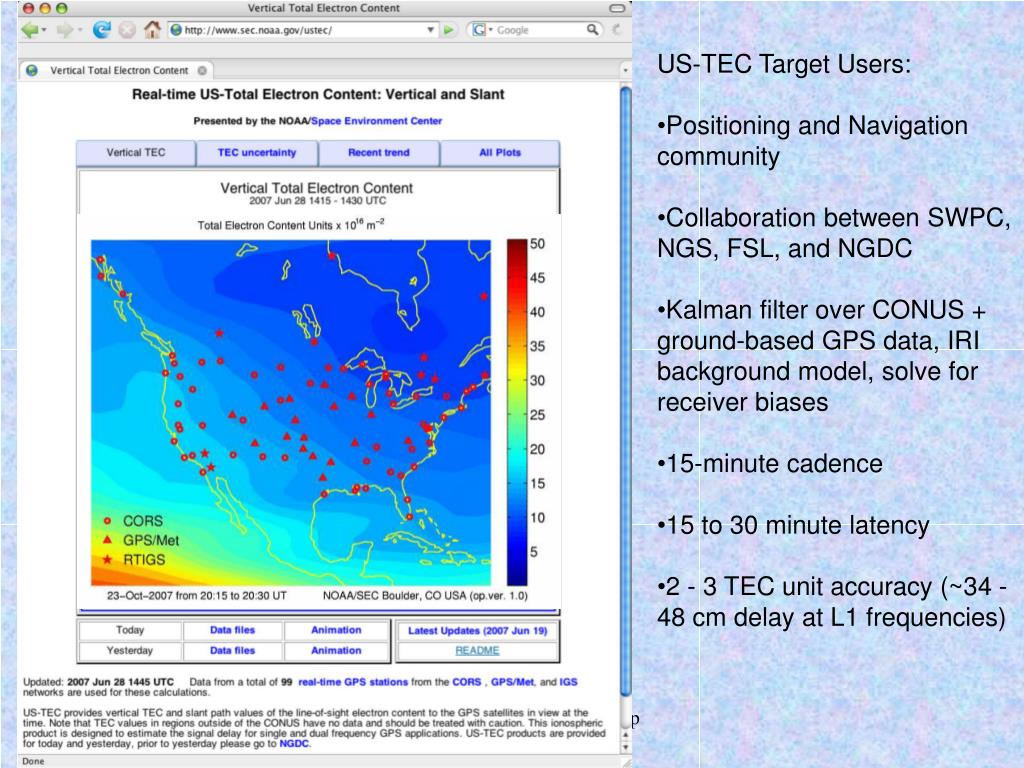The width and height of the screenshot is (1024, 768).
Task: Close the Vertical Total Electron Content tab
Action: pyautogui.click(x=202, y=71)
